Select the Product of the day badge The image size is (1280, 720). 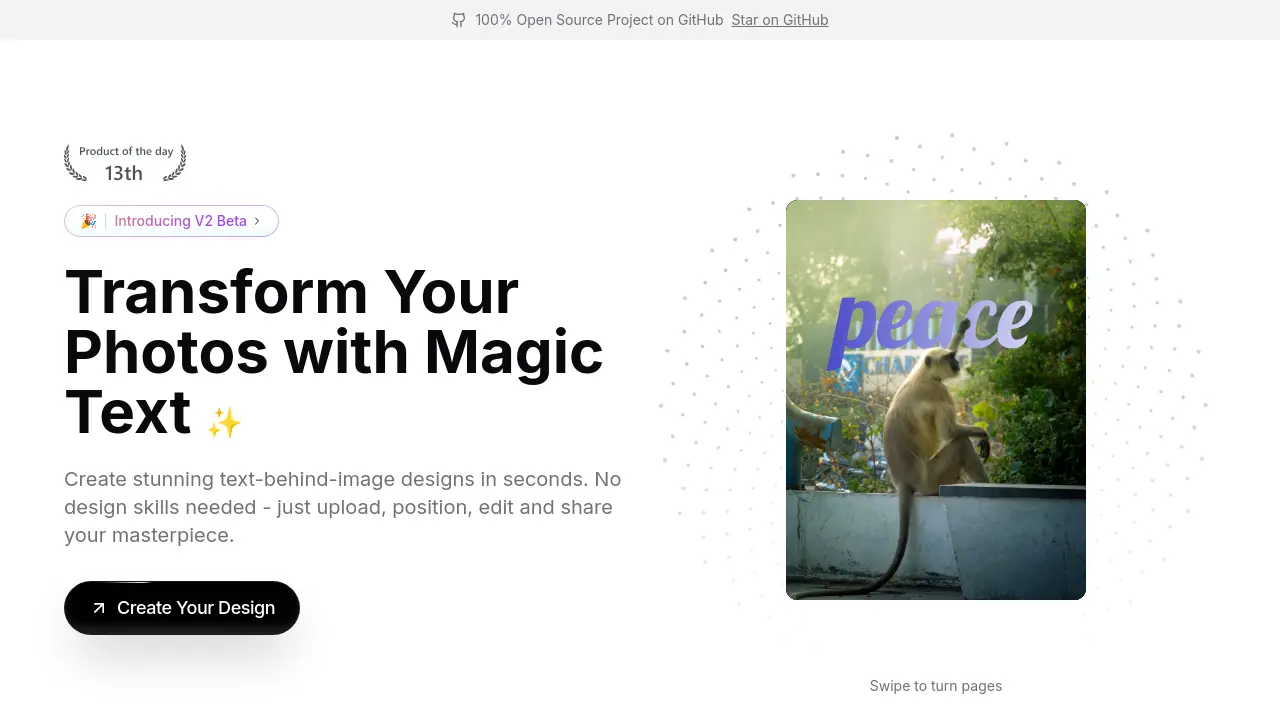[x=124, y=162]
